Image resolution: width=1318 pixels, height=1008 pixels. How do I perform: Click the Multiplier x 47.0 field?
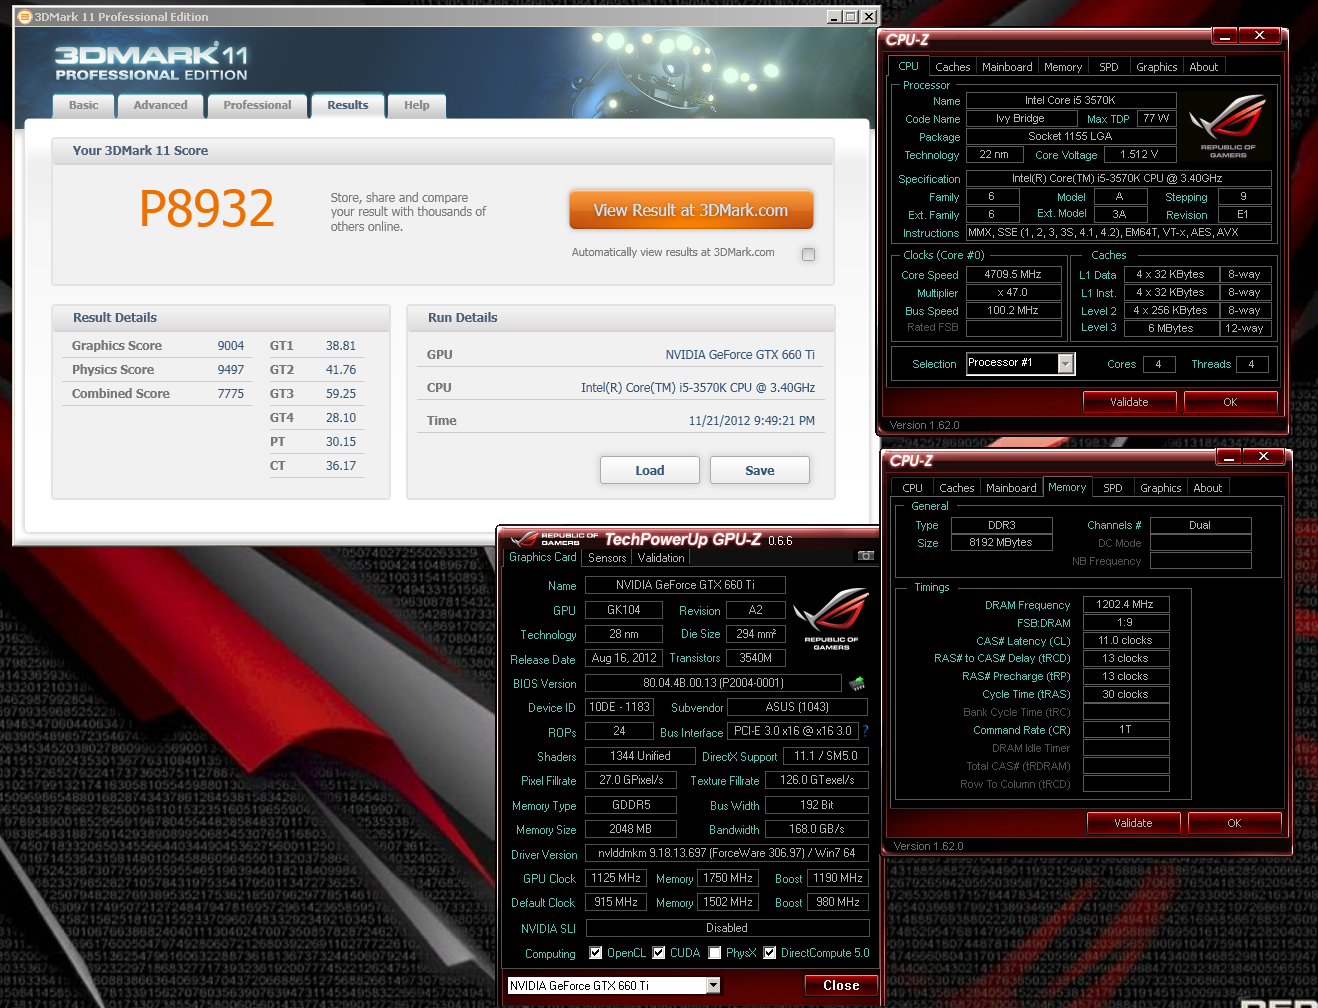tap(1013, 292)
